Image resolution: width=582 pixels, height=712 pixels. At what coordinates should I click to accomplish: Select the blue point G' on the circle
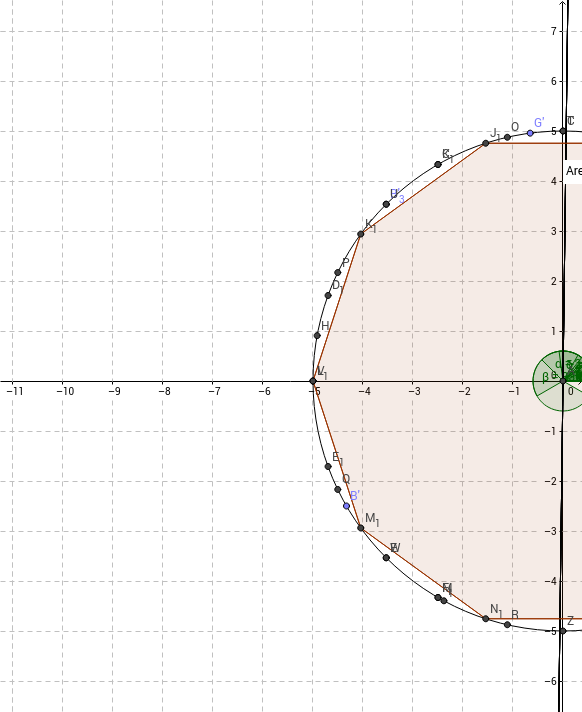[530, 133]
